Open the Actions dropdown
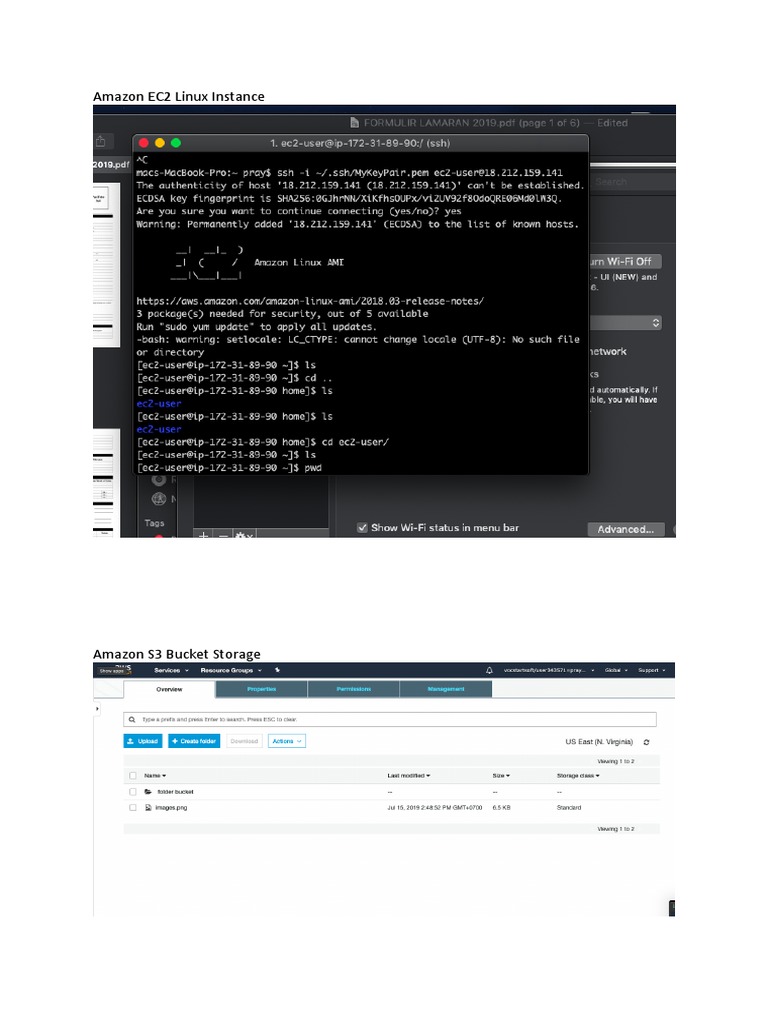The height and width of the screenshot is (1024, 768). pyautogui.click(x=287, y=741)
